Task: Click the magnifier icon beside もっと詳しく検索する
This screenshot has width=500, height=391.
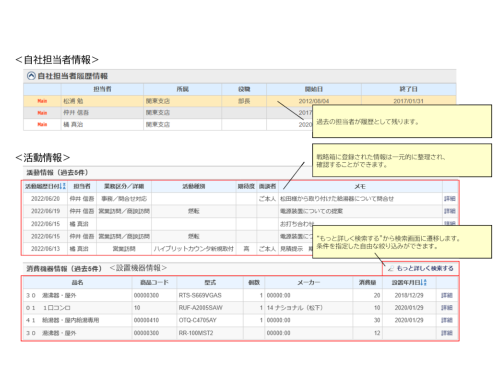Action: click(x=391, y=268)
